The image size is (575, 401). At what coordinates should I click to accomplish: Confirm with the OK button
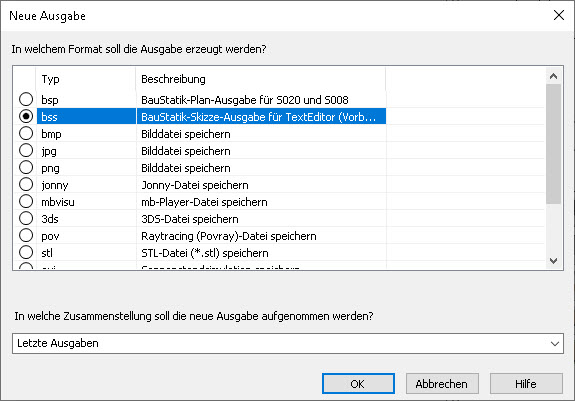(x=358, y=384)
